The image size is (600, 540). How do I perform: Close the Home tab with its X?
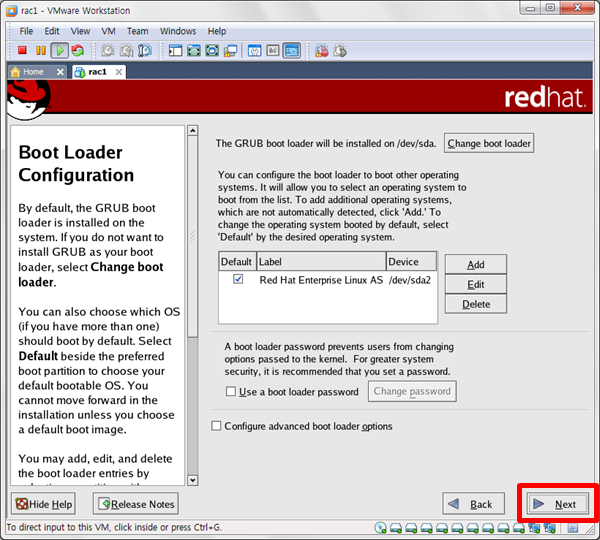click(x=60, y=72)
